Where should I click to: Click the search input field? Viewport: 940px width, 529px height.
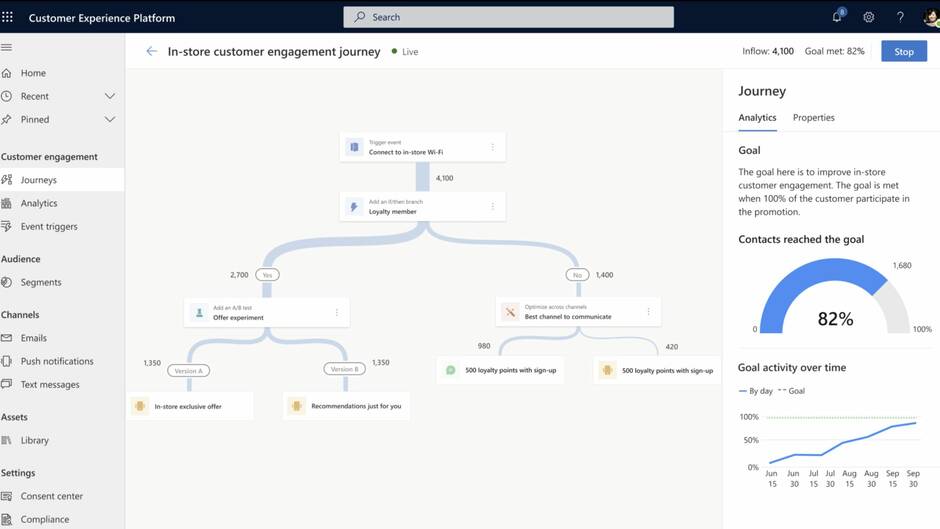coord(508,17)
